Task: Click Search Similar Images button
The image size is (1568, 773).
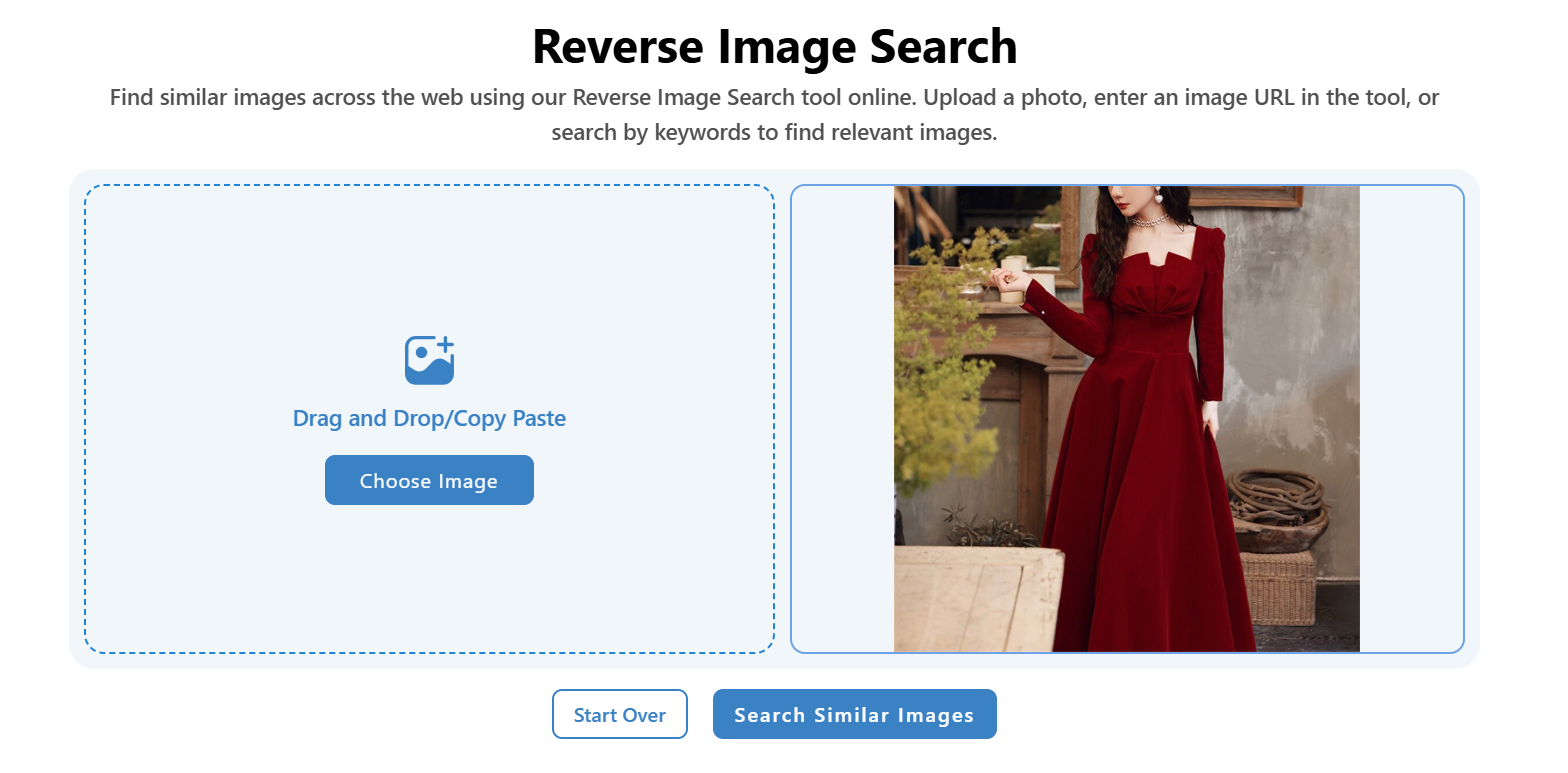Action: pyautogui.click(x=855, y=715)
